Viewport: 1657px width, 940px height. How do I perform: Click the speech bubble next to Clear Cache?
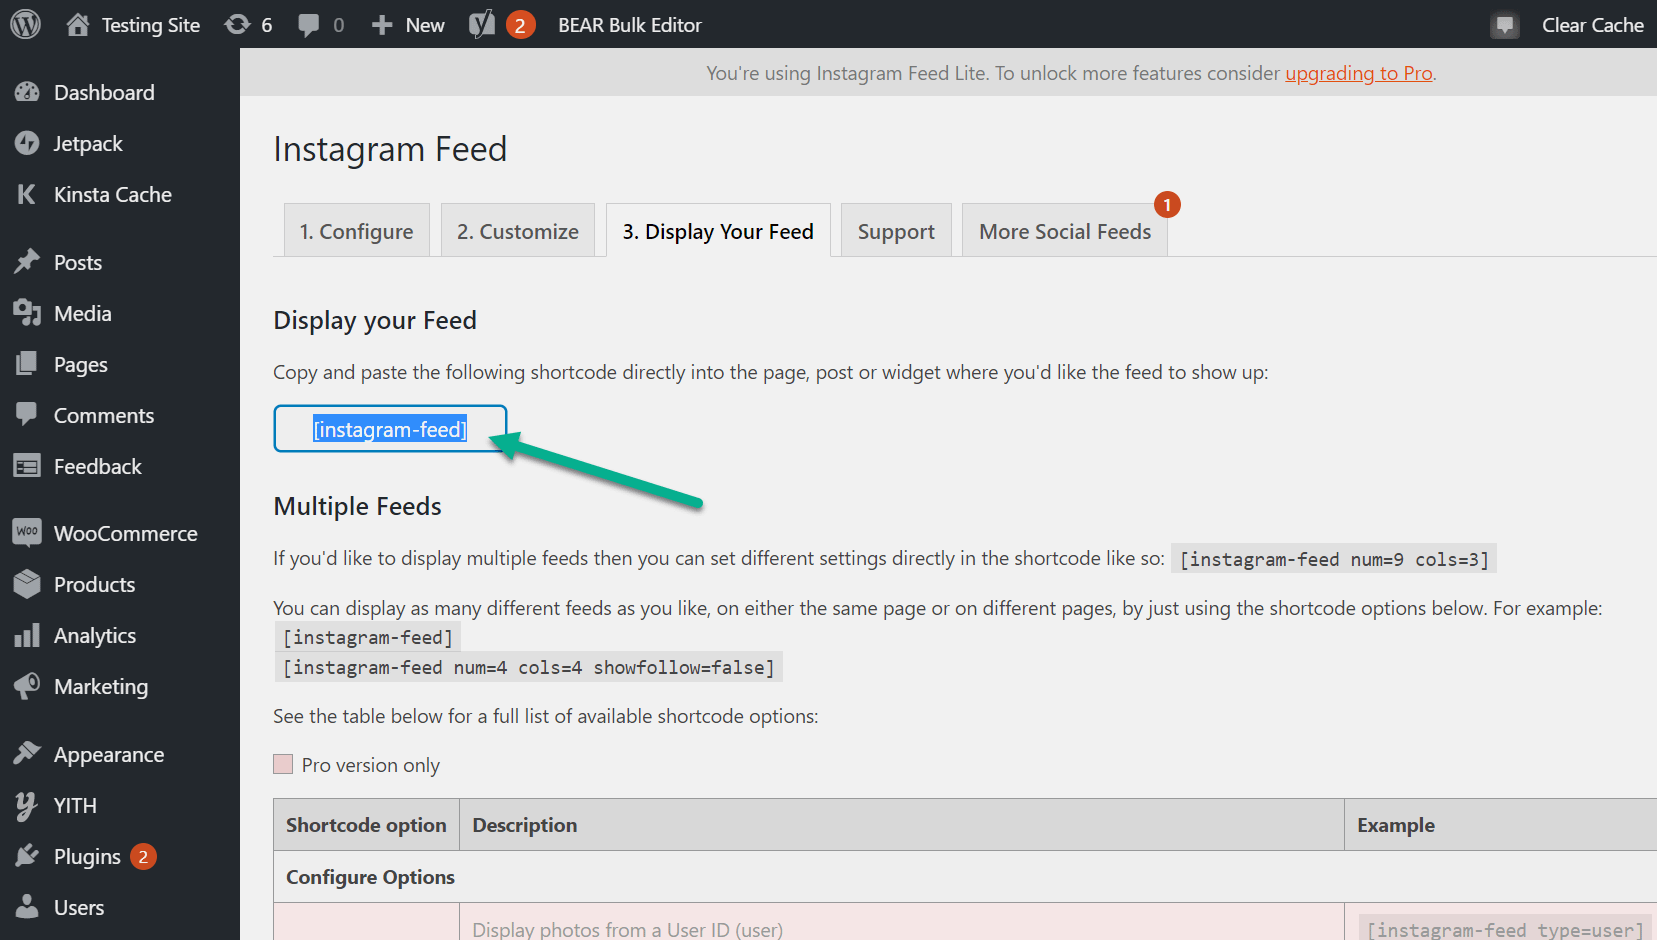(x=1504, y=24)
